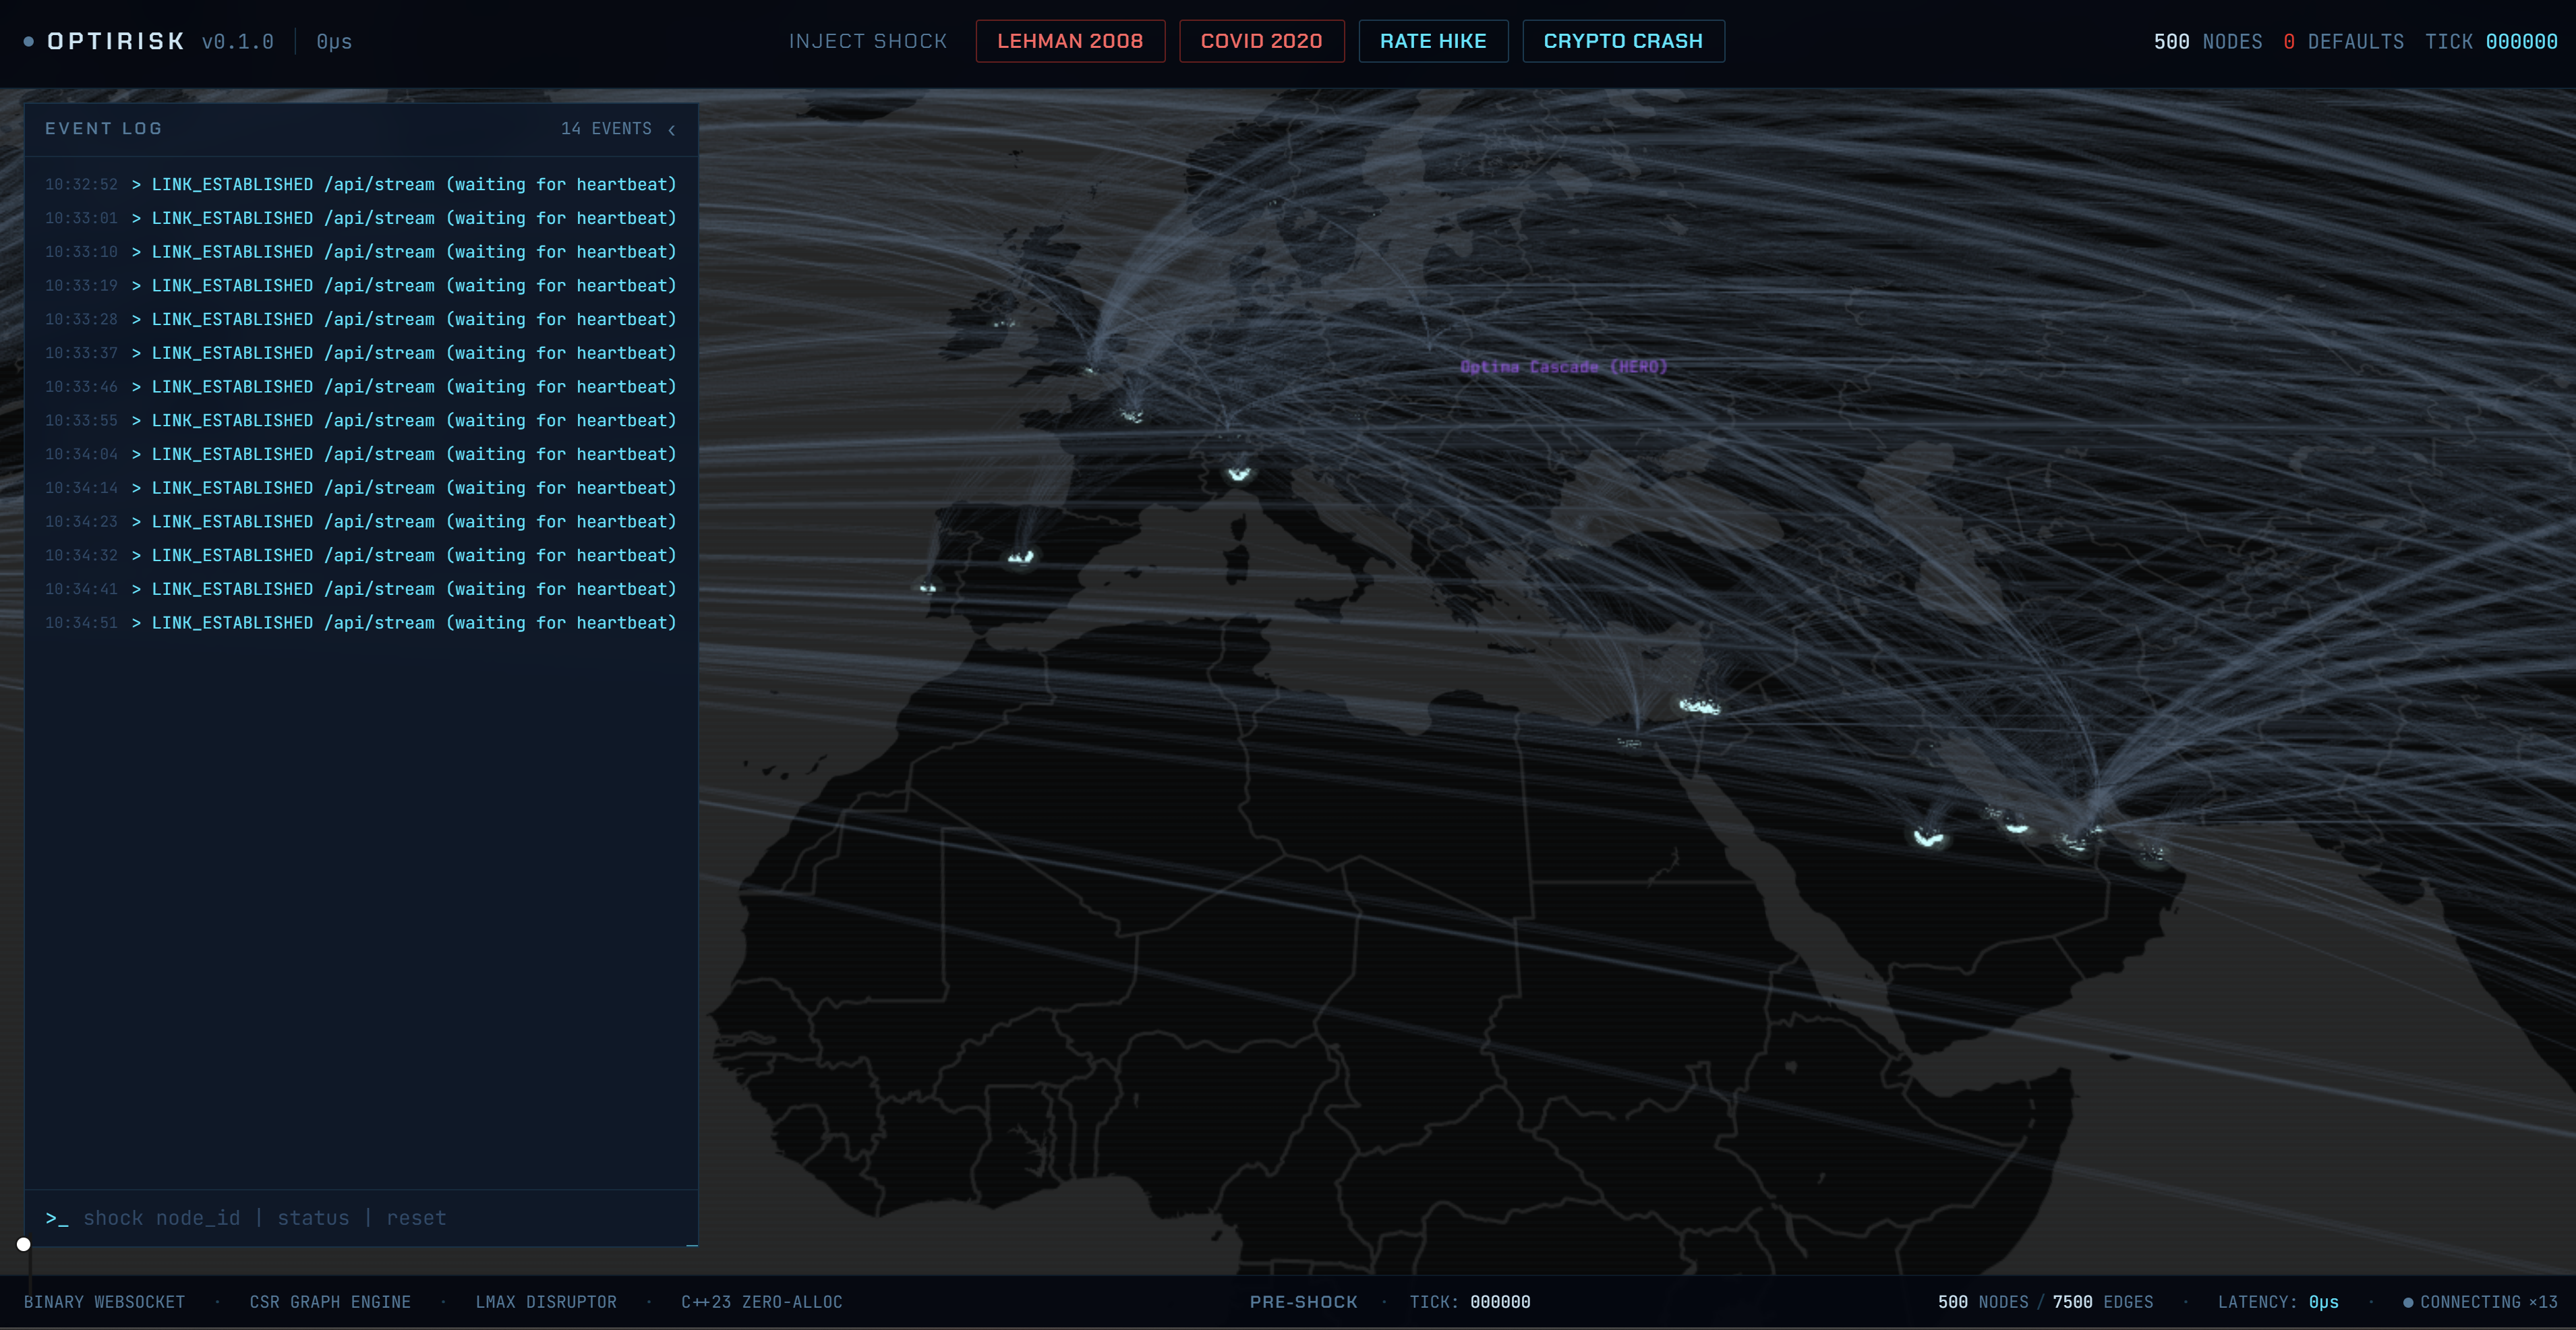Select the Optima Cascade (HERO) map label
Screen dimensions: 2576x1330
pyautogui.click(x=1563, y=367)
